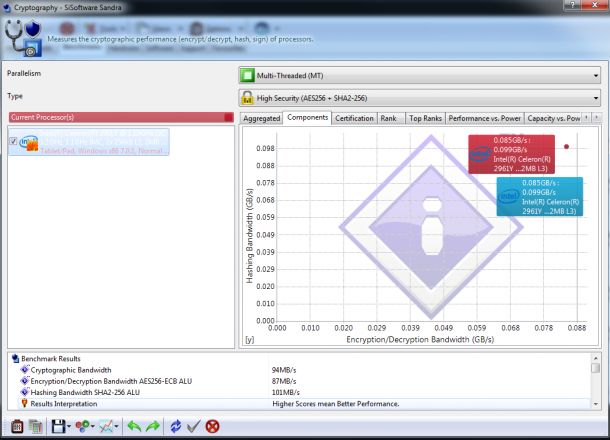Click the padlock icon in the Type box
The width and height of the screenshot is (610, 440).
click(x=247, y=98)
